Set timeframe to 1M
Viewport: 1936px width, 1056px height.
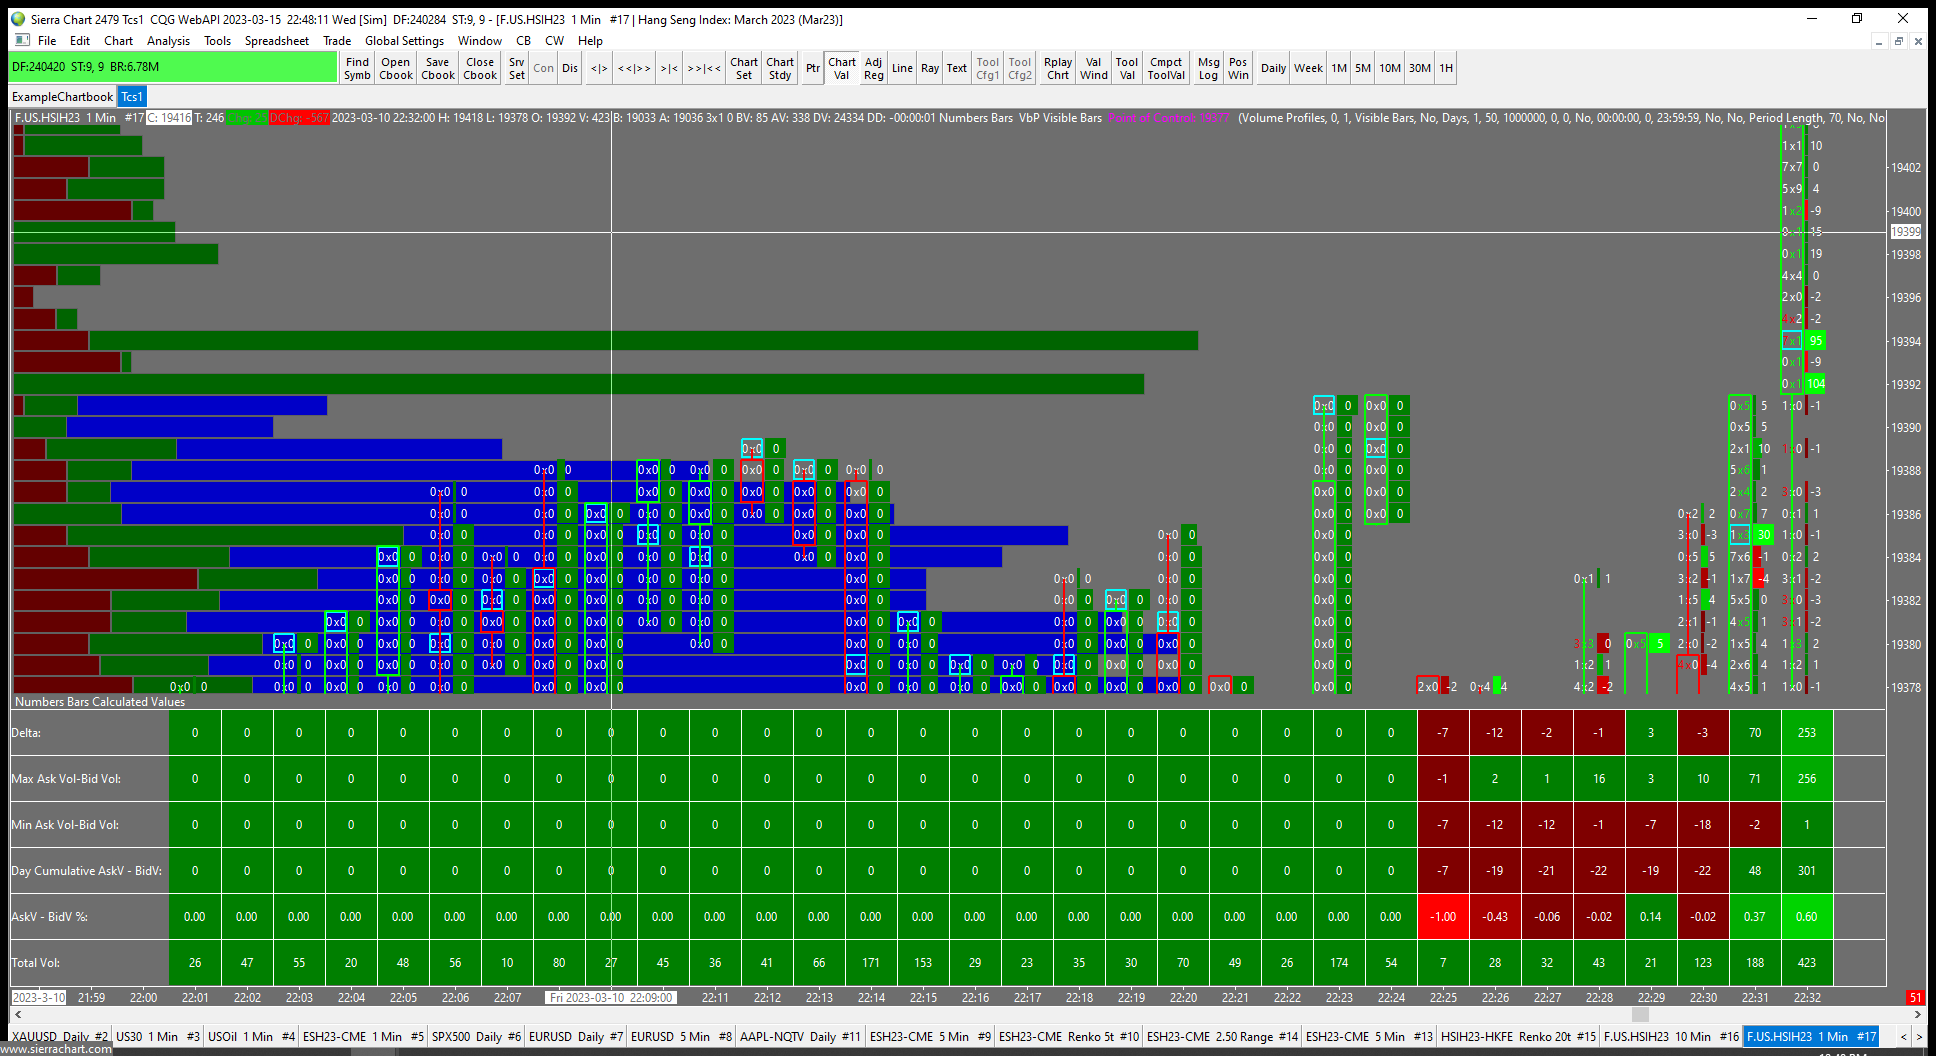click(1339, 68)
